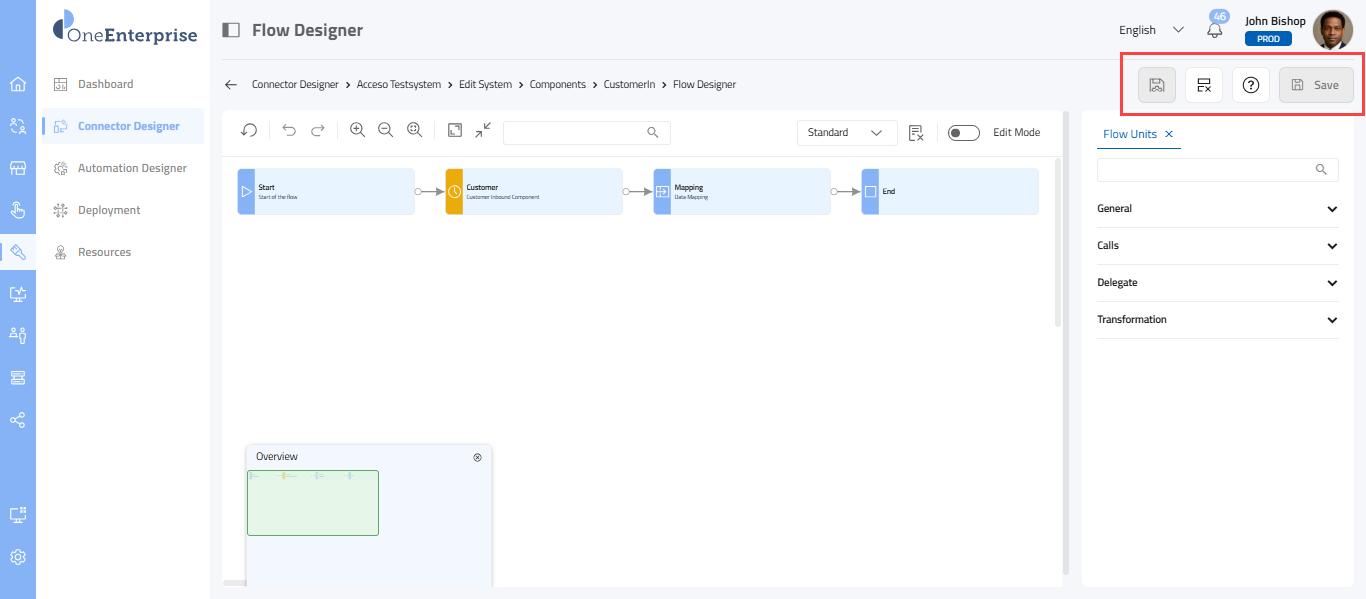Click the Save button
1366x599 pixels.
[x=1315, y=85]
